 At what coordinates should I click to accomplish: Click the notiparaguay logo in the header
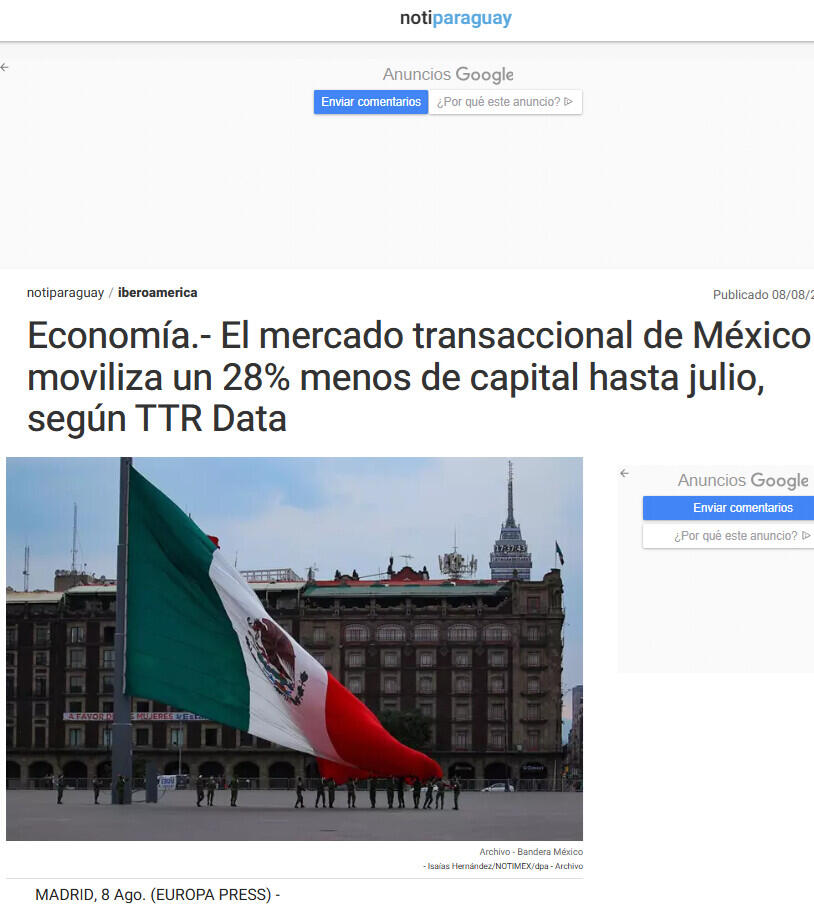coord(455,18)
